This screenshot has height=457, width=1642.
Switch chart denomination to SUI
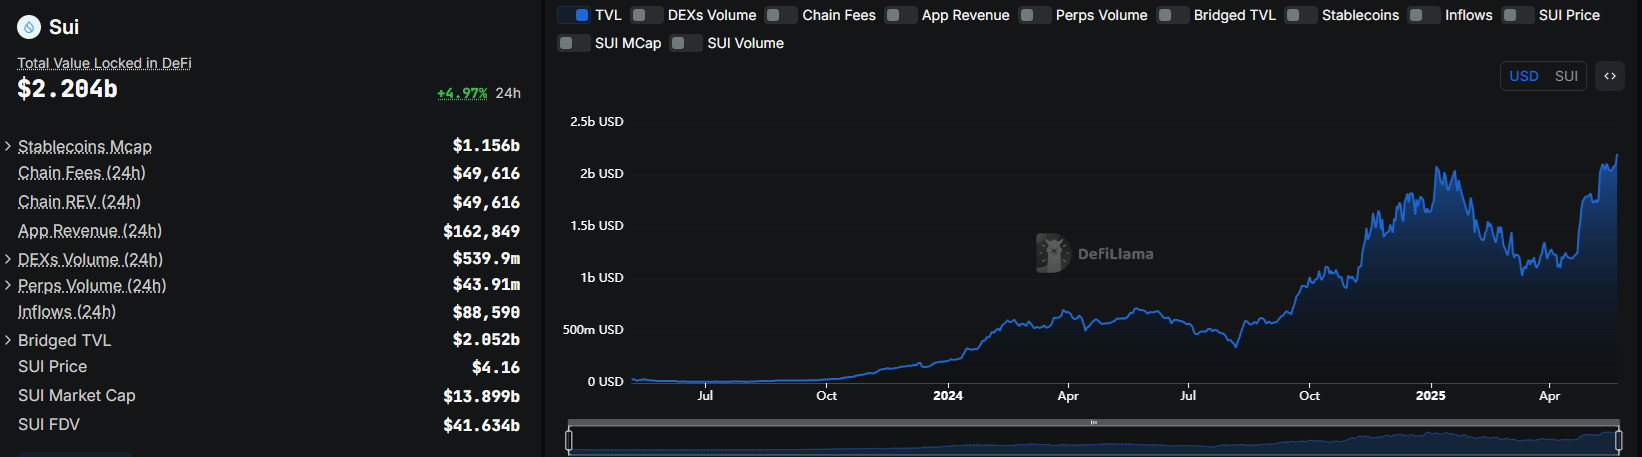click(x=1566, y=76)
